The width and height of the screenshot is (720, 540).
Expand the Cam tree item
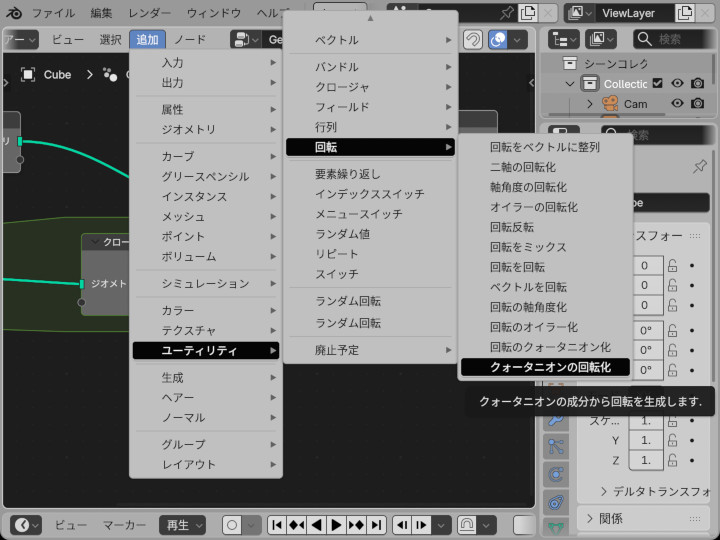click(589, 104)
